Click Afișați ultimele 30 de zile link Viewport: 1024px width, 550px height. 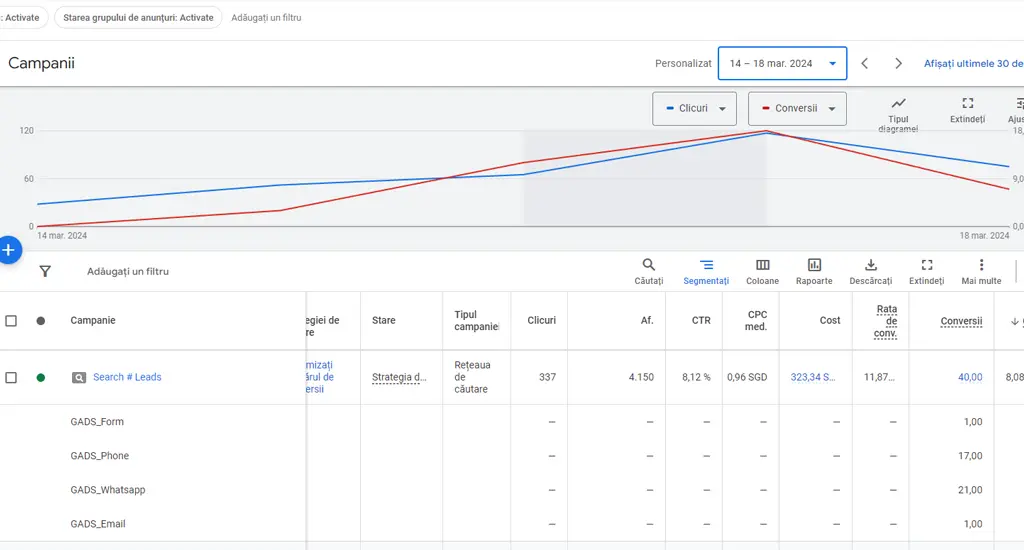[973, 63]
